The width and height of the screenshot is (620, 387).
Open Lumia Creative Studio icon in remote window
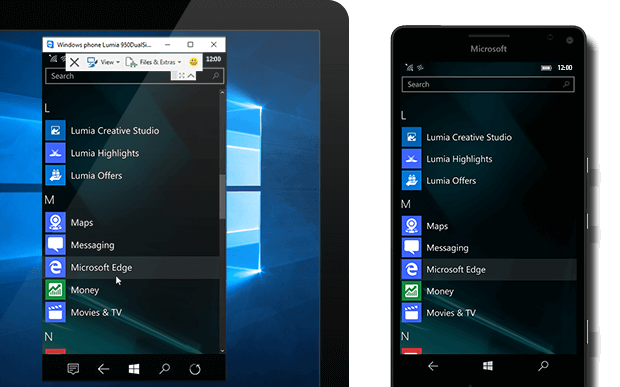coord(55,130)
